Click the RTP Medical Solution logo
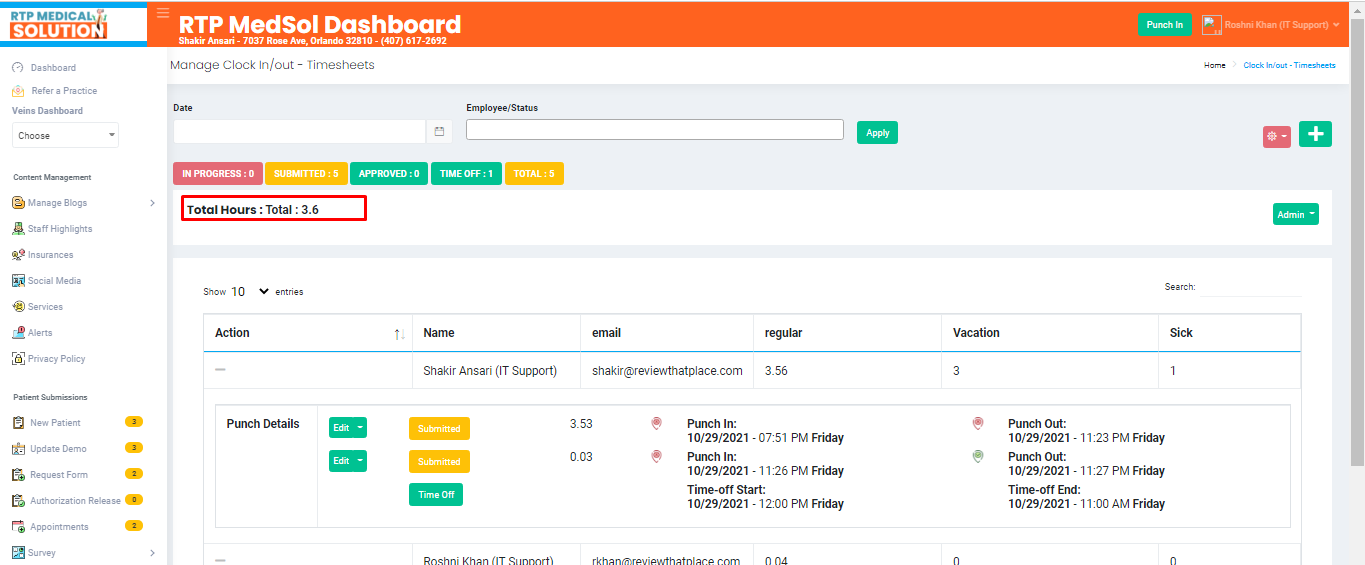Viewport: 1365px width, 565px height. click(58, 24)
